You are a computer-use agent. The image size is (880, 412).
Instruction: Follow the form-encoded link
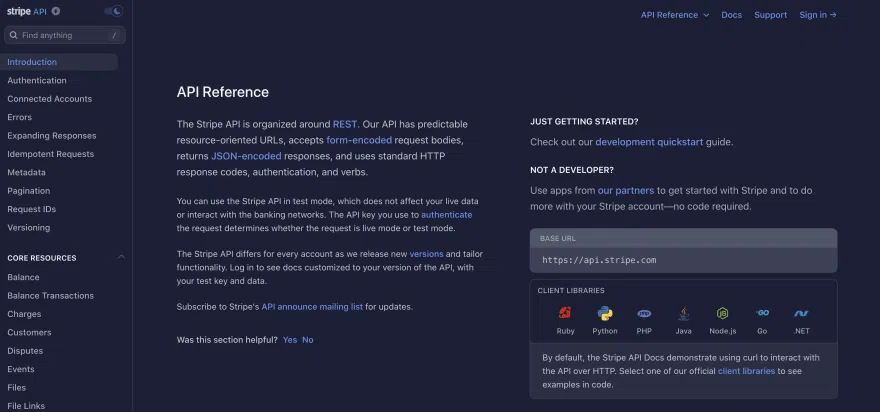359,140
